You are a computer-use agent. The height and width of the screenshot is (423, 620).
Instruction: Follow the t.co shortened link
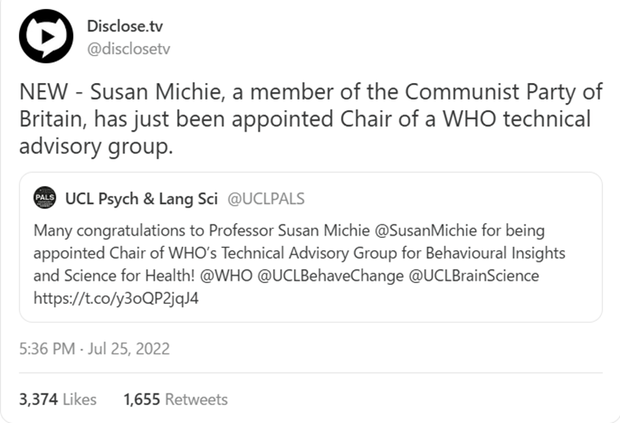(116, 297)
